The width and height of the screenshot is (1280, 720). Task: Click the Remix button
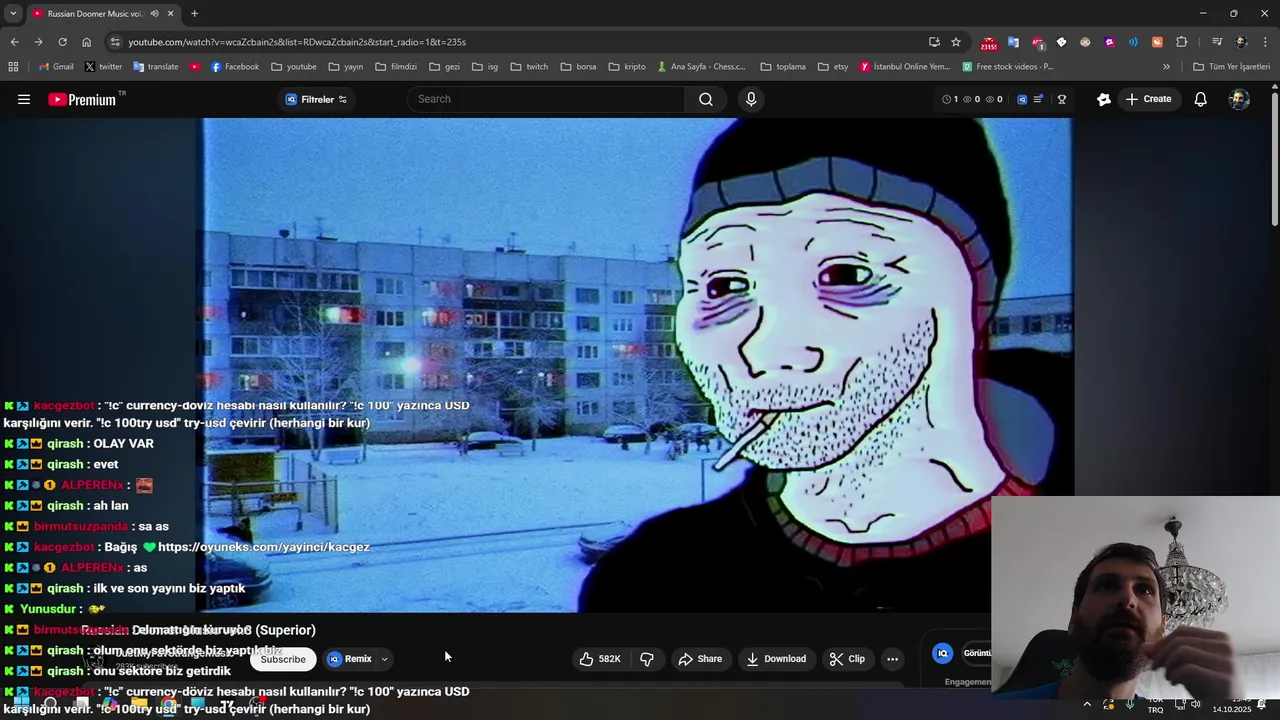tap(350, 659)
